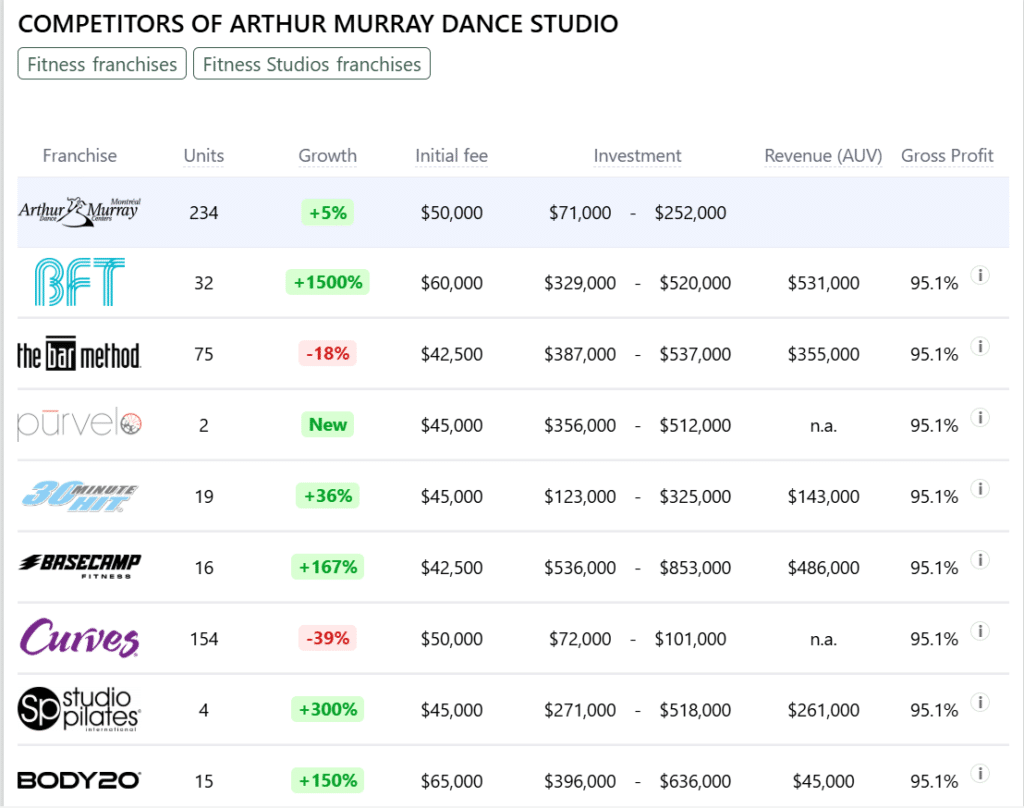Click the 234 units value
Screen dimensions: 1024x808
pos(204,213)
